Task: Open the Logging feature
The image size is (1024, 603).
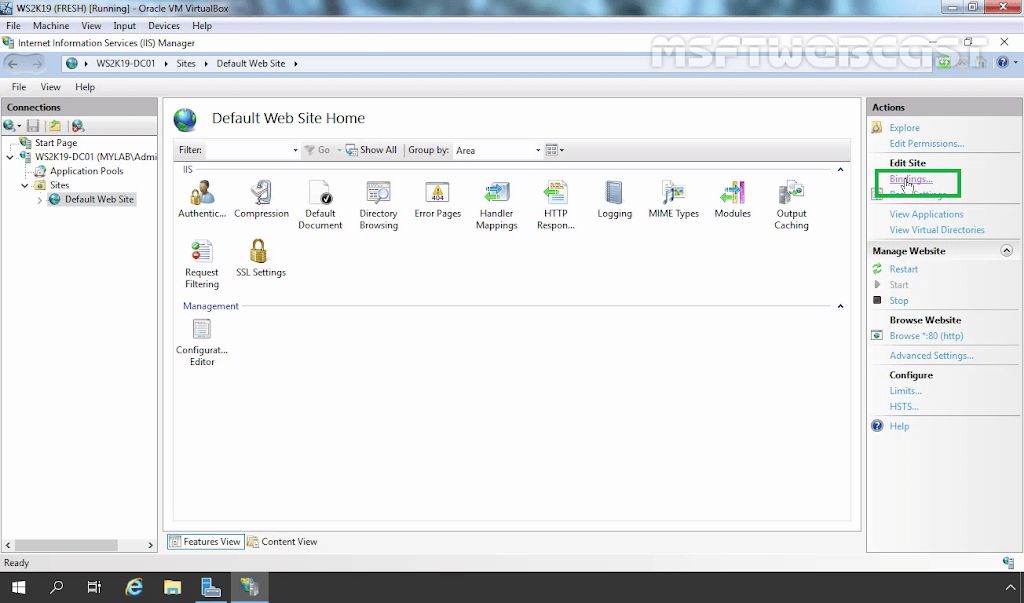Action: click(615, 199)
